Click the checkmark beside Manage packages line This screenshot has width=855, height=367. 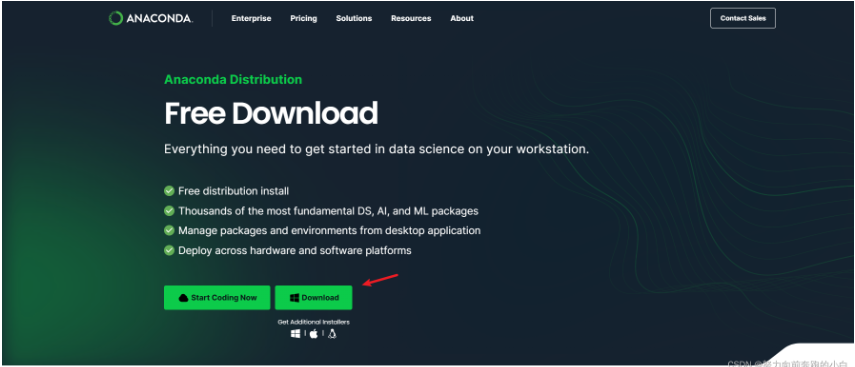(x=169, y=230)
